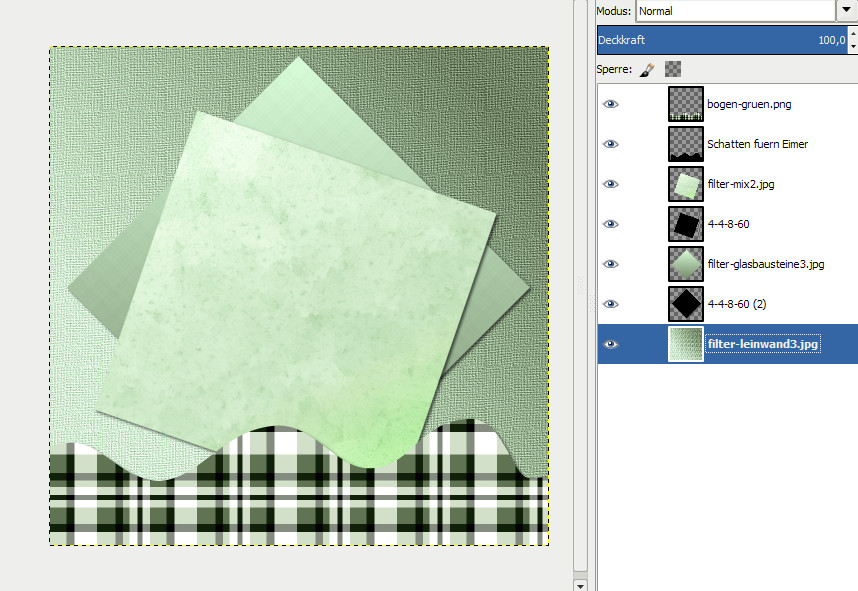Click the filter-leinwand3.jpg layer name field
858x591 pixels.
click(763, 344)
